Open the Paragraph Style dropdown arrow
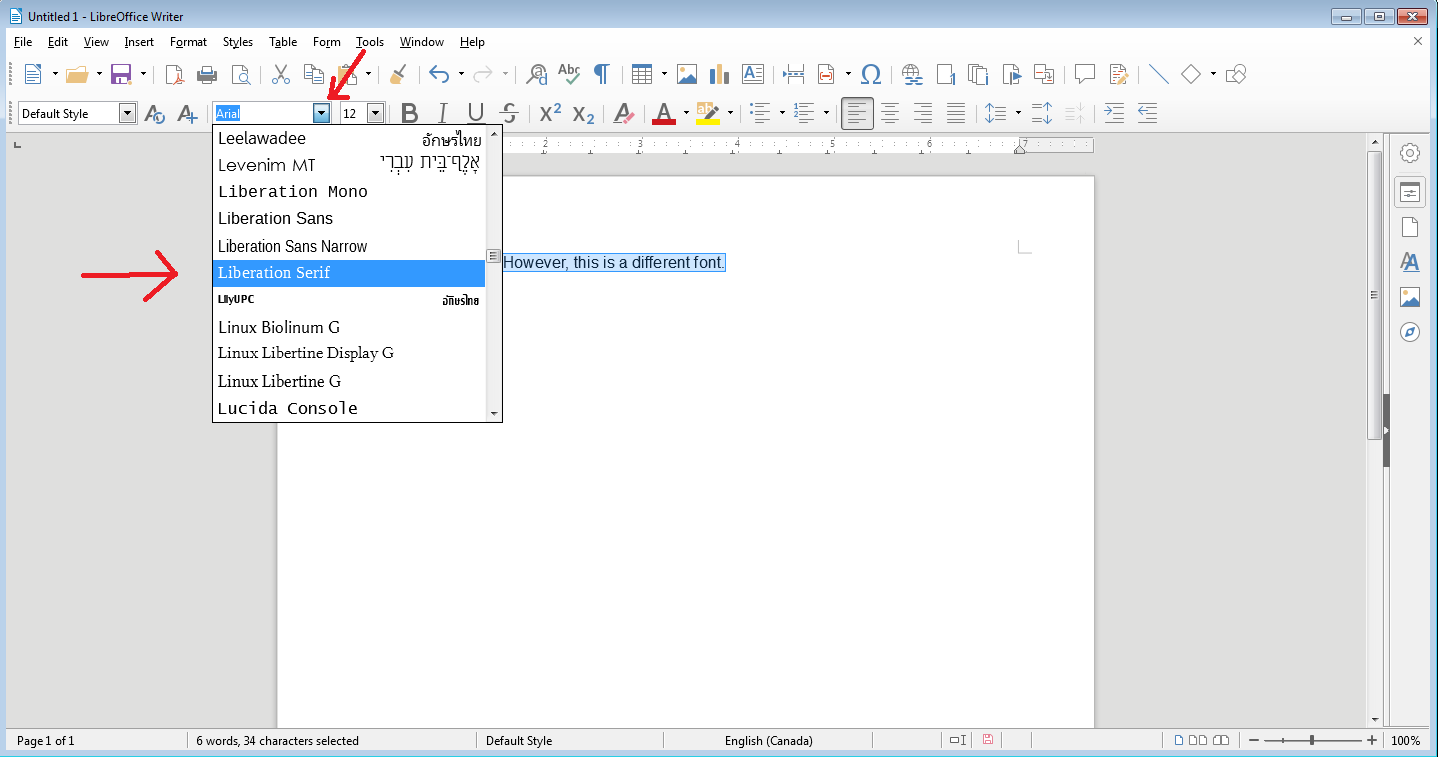The image size is (1438, 757). point(127,113)
